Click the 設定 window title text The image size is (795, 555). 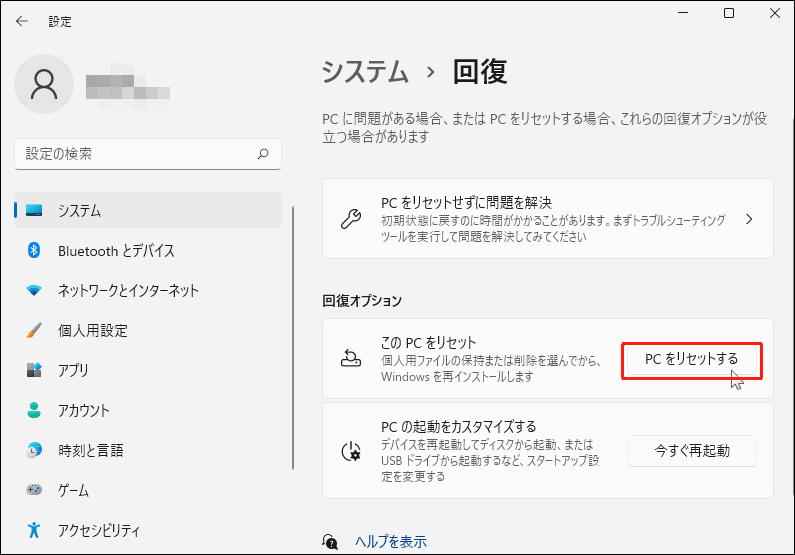(x=60, y=21)
